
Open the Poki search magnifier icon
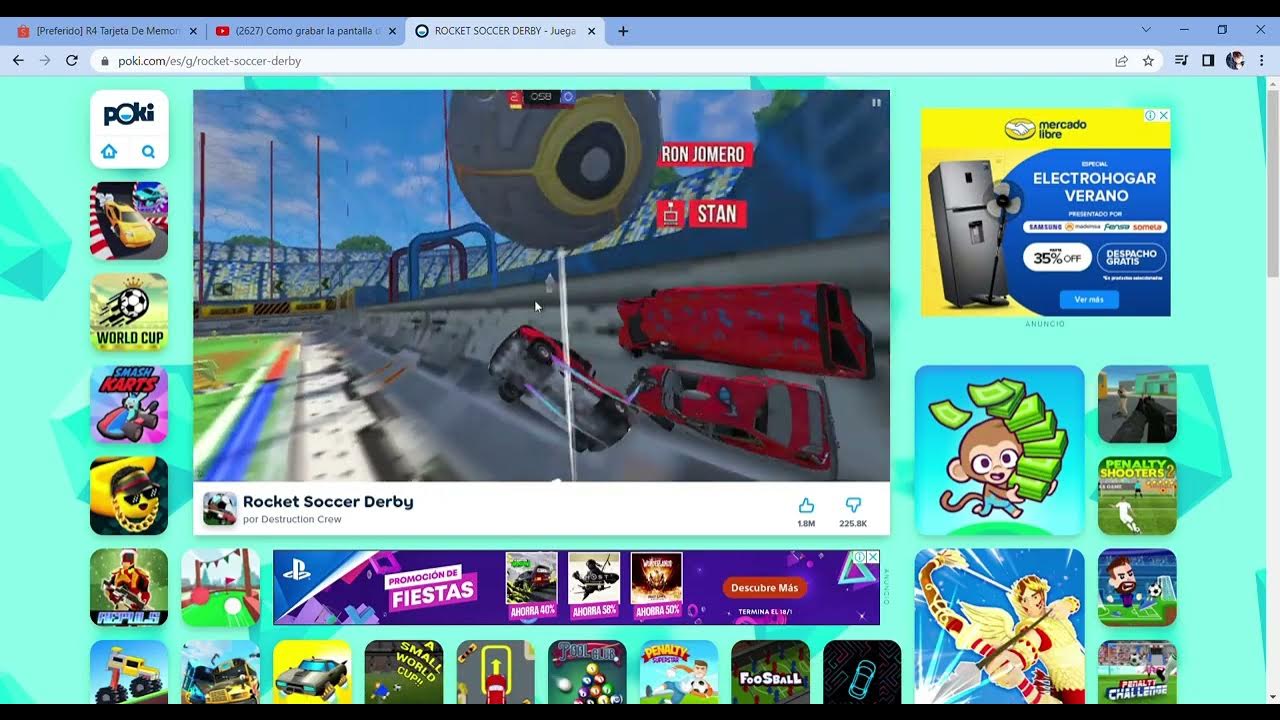tap(148, 152)
